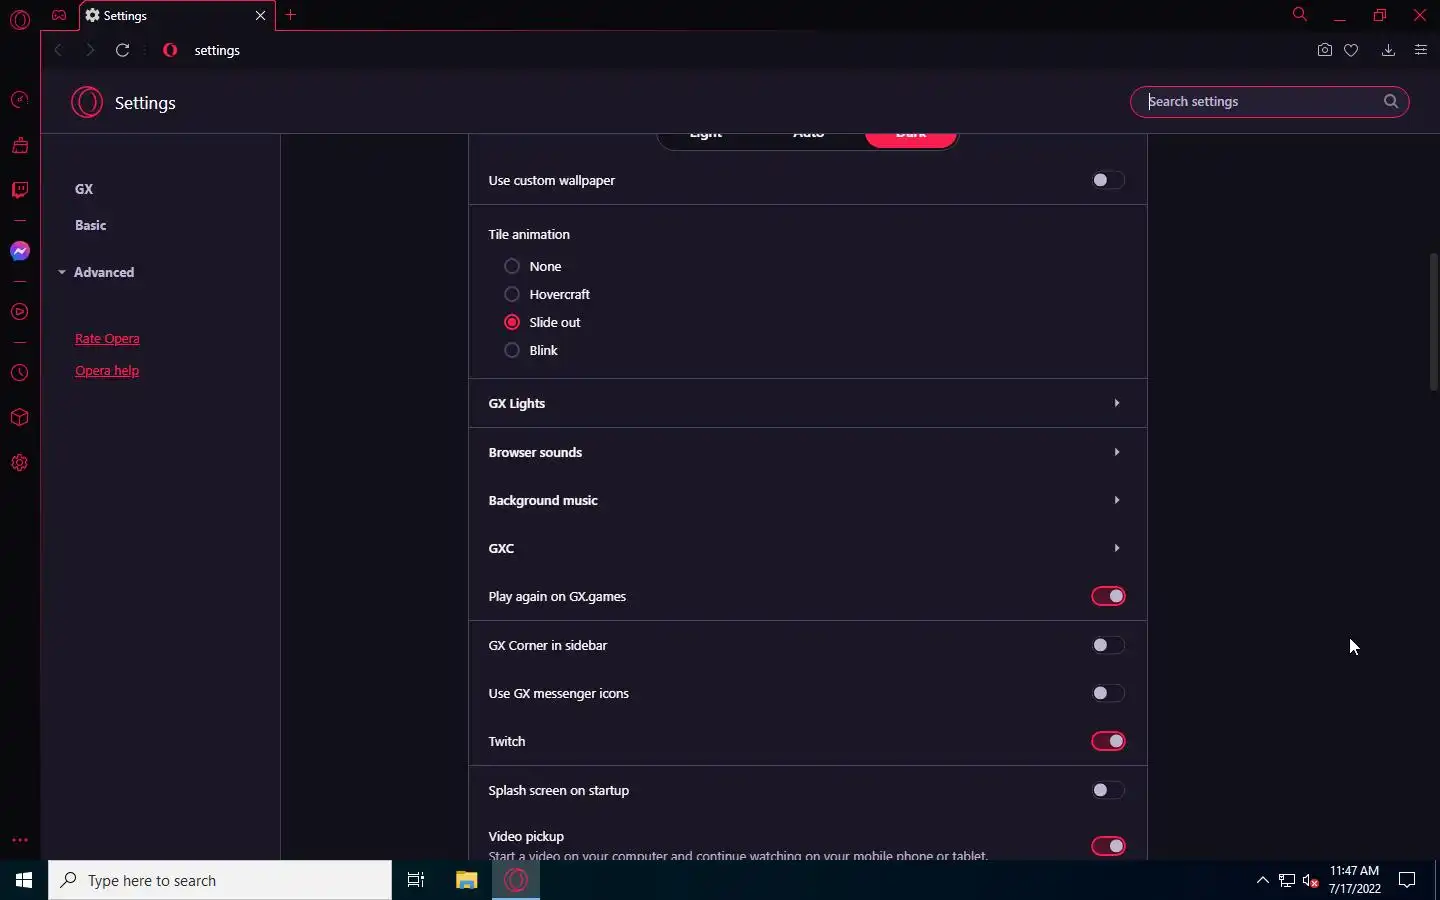Click Windows taskbar search box

(x=220, y=880)
